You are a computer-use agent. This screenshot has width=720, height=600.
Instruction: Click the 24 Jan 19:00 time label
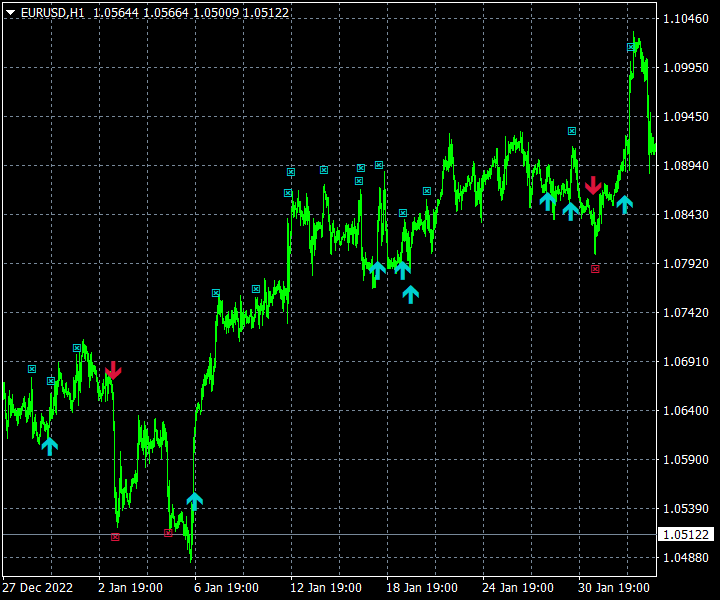(x=518, y=588)
